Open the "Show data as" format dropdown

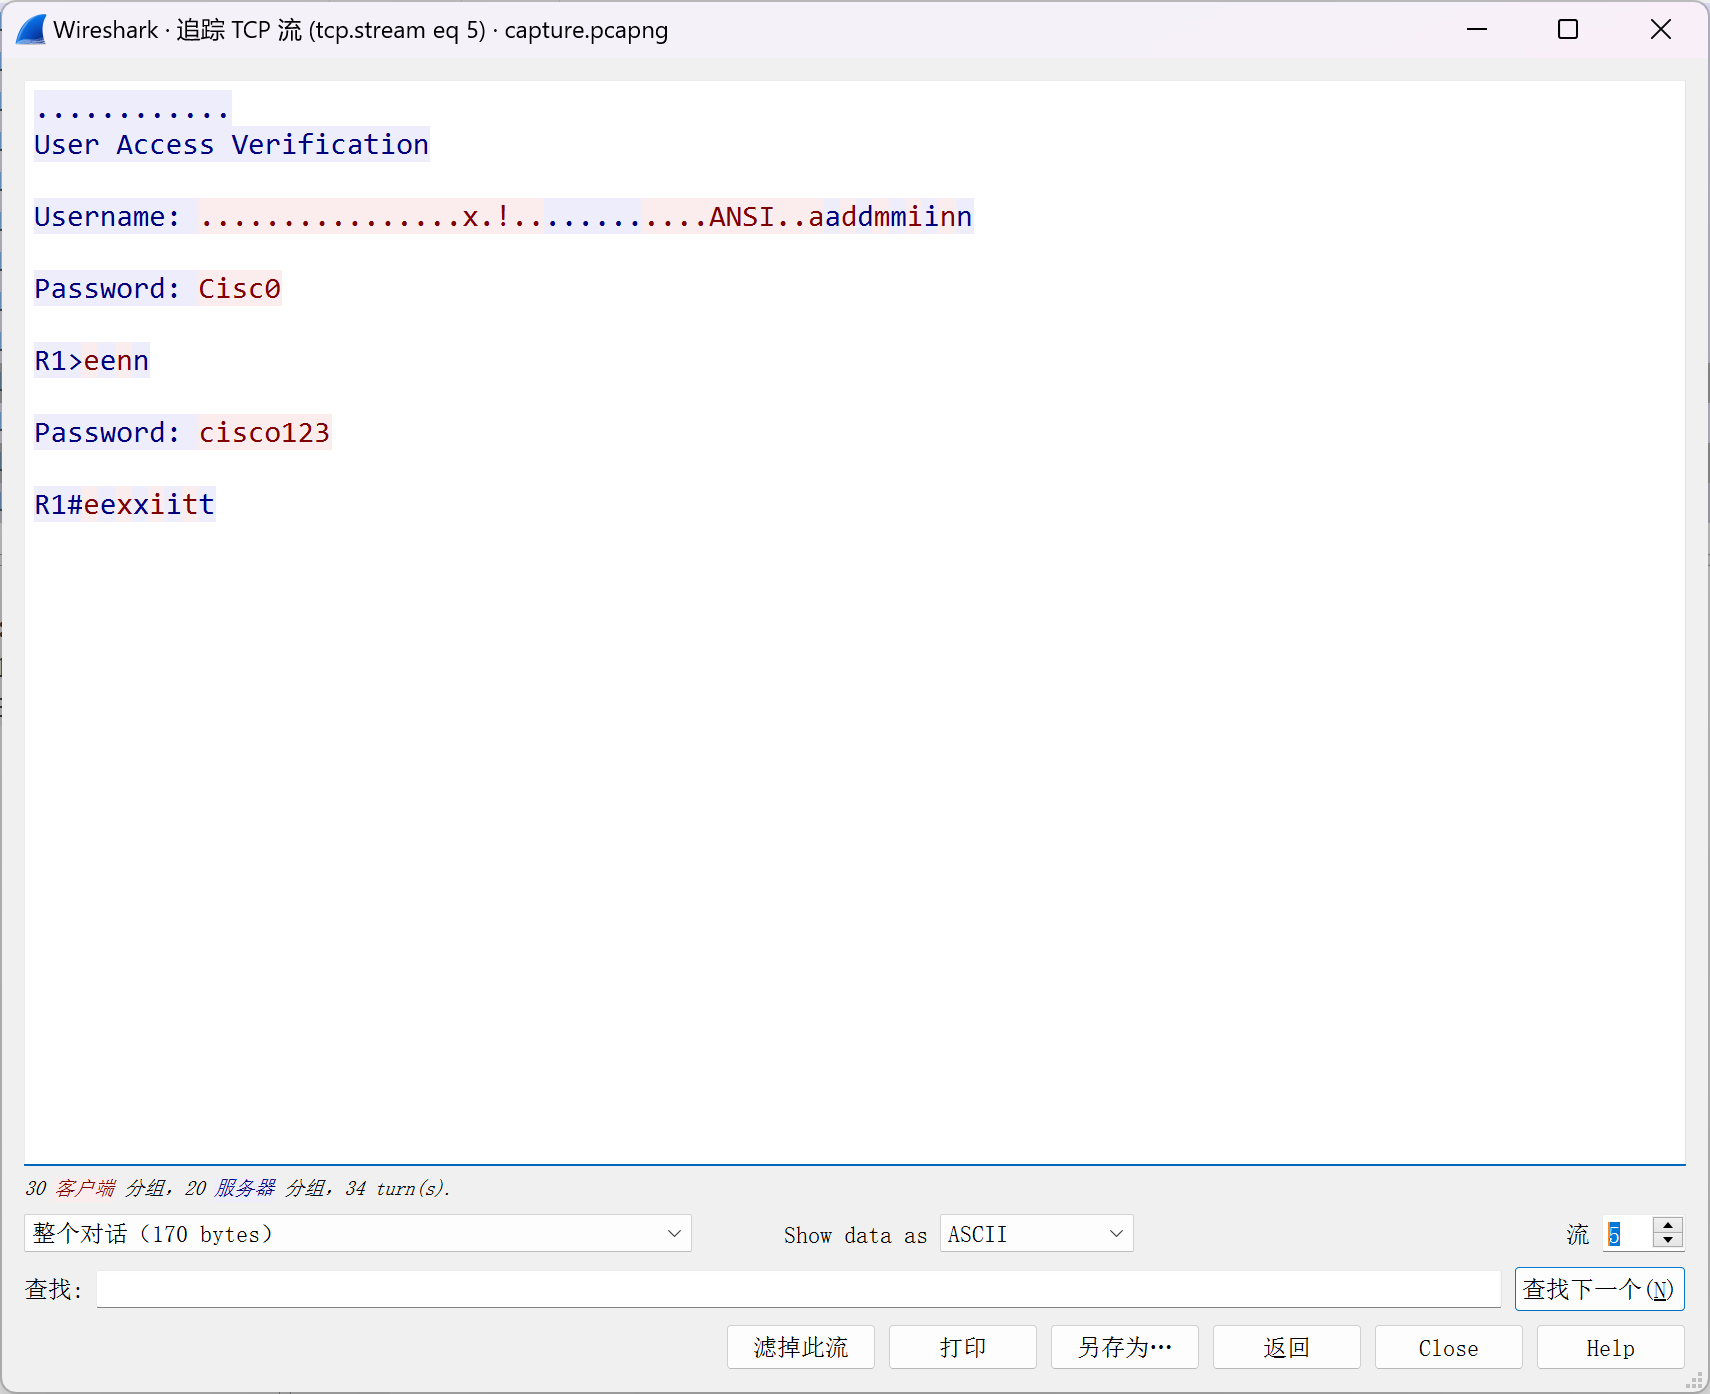coord(1035,1233)
